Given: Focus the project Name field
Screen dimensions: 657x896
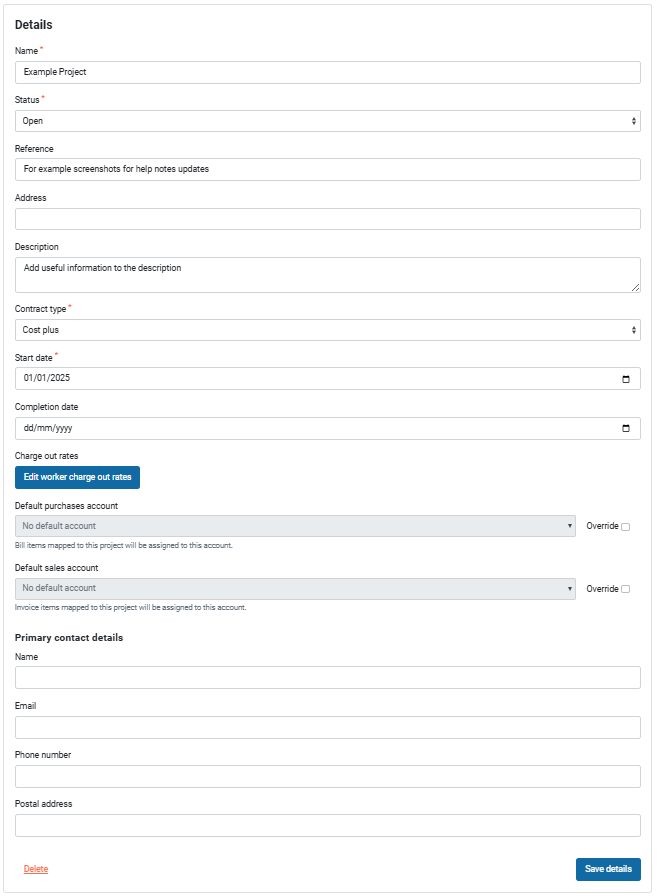Looking at the screenshot, I should tap(327, 72).
